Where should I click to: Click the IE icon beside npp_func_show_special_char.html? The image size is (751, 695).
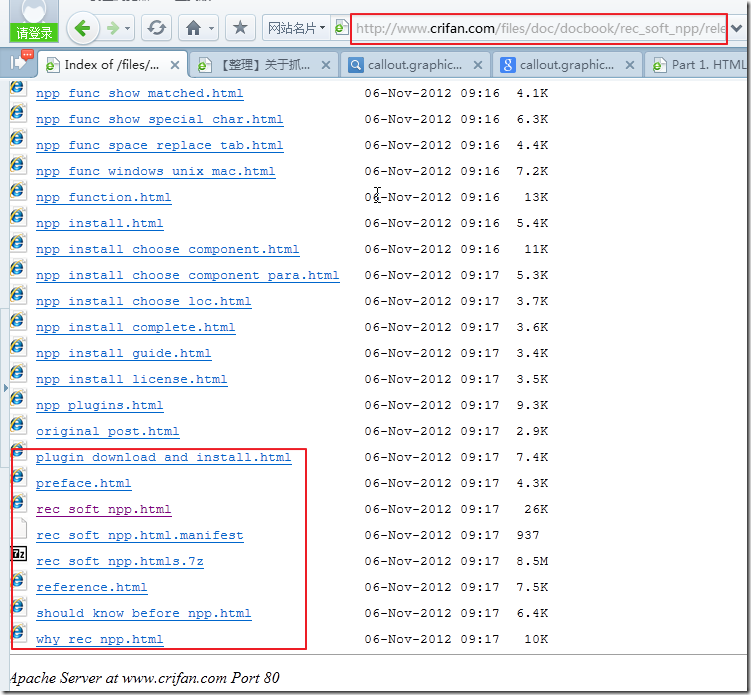click(18, 112)
